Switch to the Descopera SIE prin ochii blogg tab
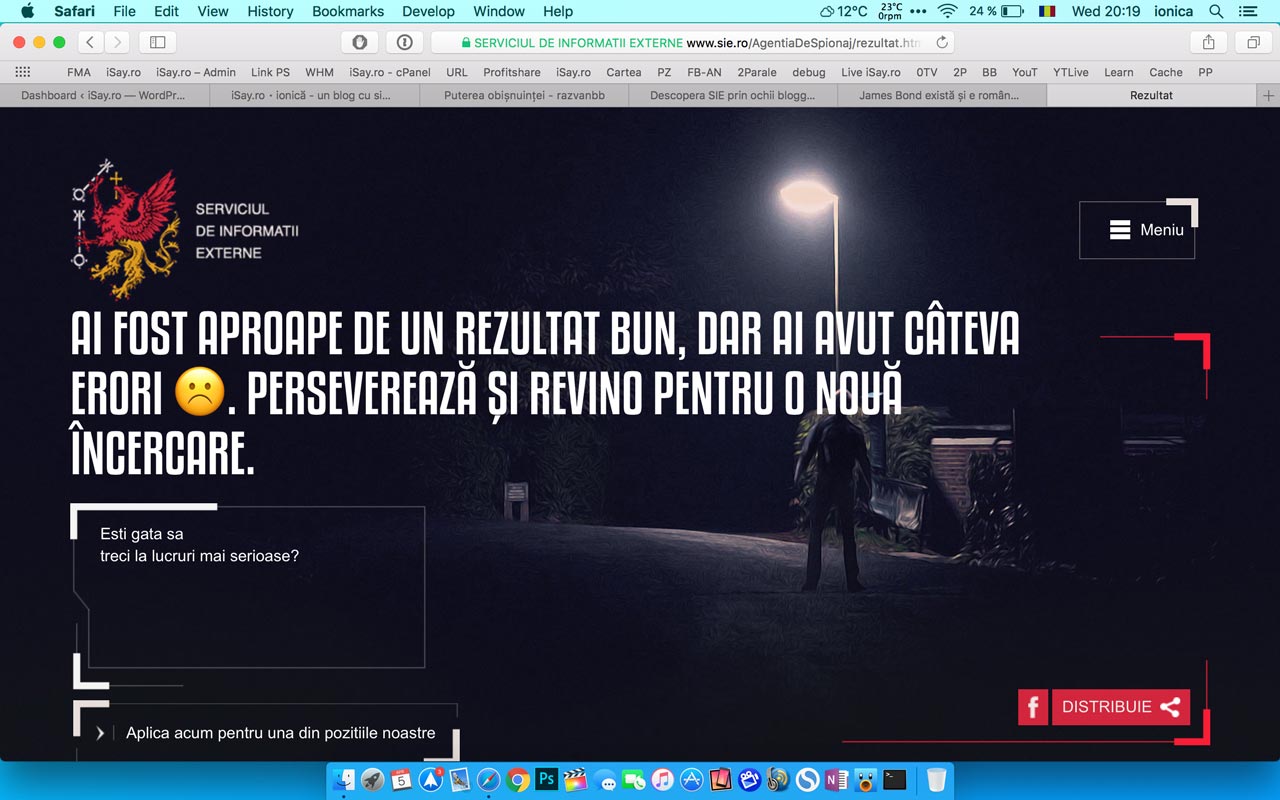Image resolution: width=1280 pixels, height=800 pixels. click(x=733, y=95)
